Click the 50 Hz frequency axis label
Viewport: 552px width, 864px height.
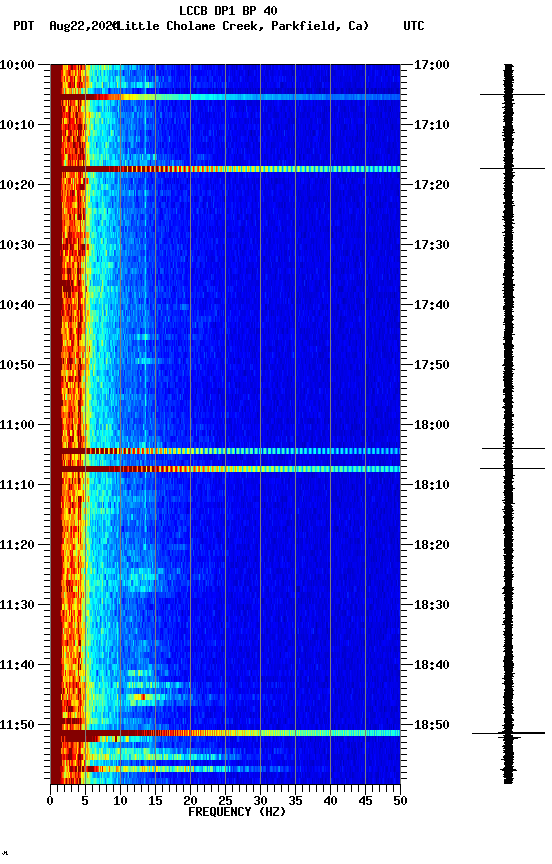tap(401, 801)
